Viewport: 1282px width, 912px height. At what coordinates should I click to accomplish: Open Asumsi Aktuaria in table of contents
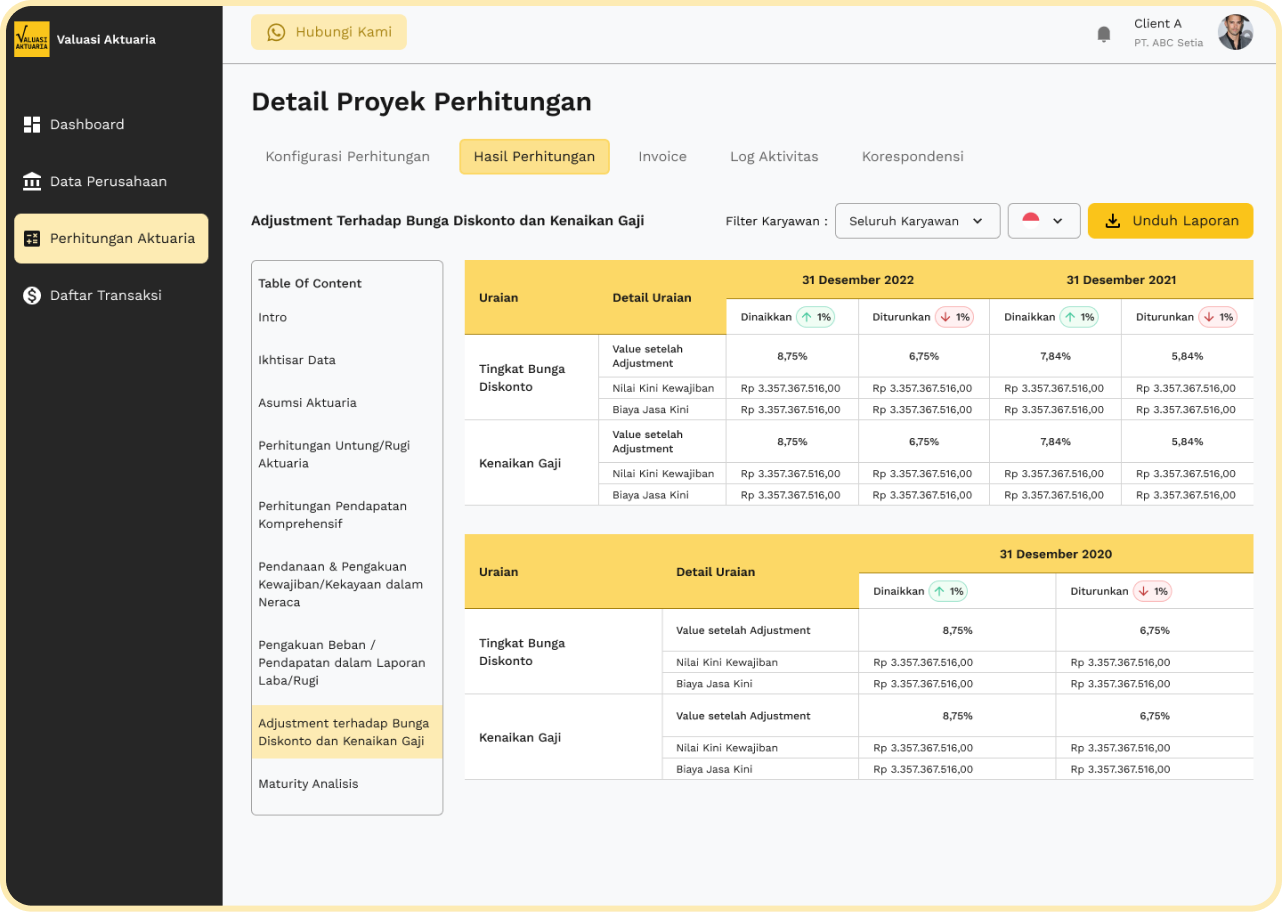[x=307, y=403]
